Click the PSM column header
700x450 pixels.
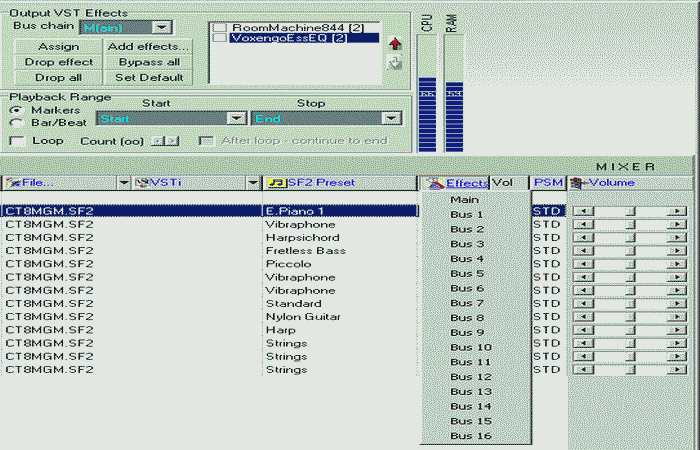547,183
